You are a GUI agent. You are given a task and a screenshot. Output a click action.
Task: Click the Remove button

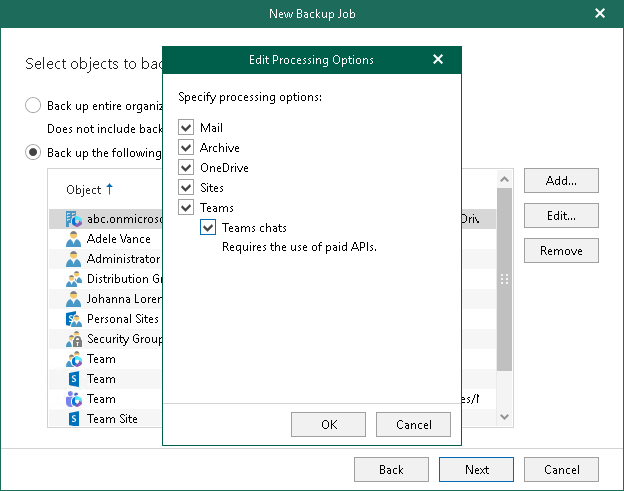tap(561, 251)
